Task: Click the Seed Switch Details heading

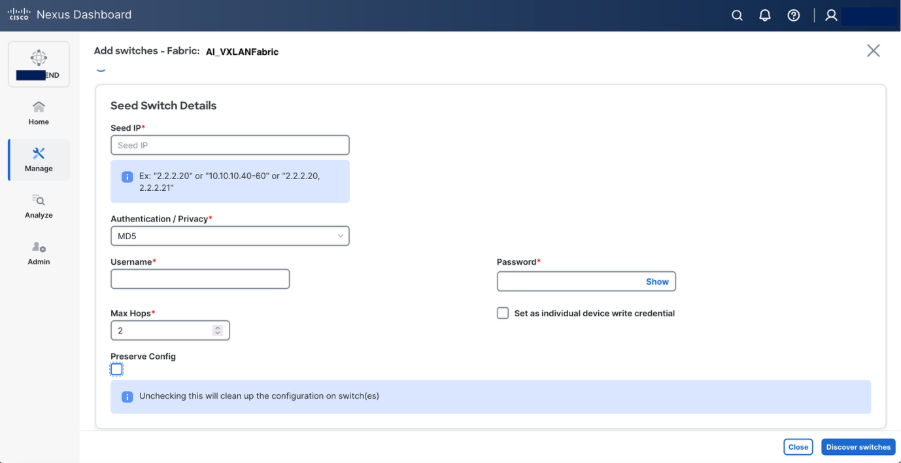Action: click(x=163, y=106)
